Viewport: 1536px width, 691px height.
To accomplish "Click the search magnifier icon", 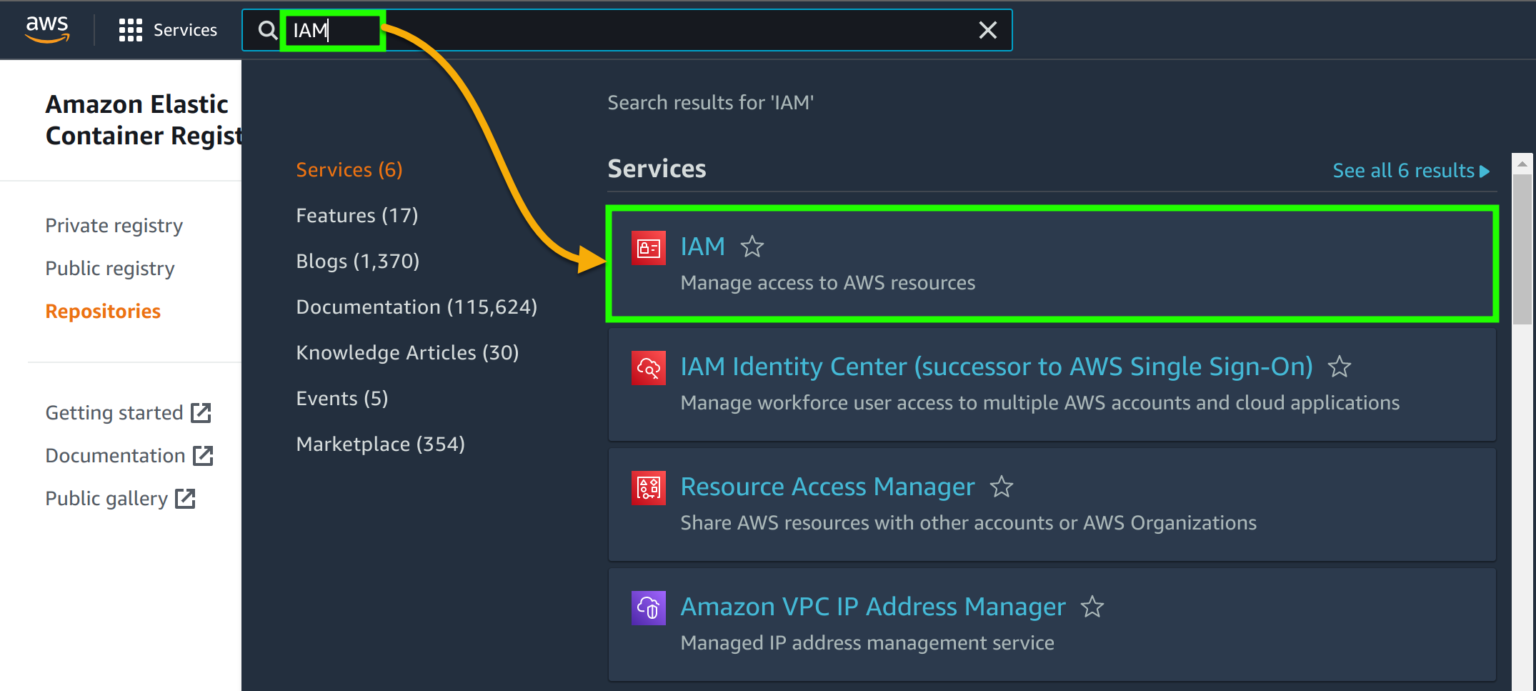I will point(265,30).
